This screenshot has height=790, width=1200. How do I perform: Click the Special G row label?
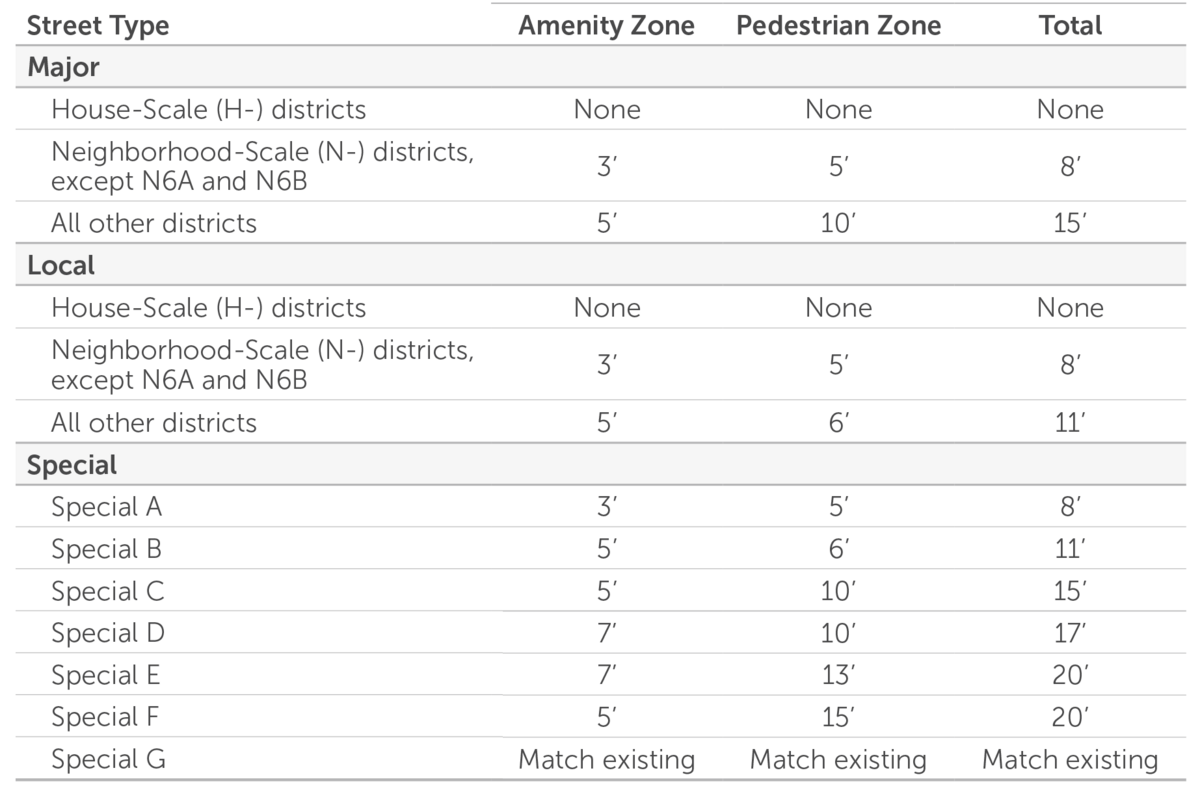(108, 759)
